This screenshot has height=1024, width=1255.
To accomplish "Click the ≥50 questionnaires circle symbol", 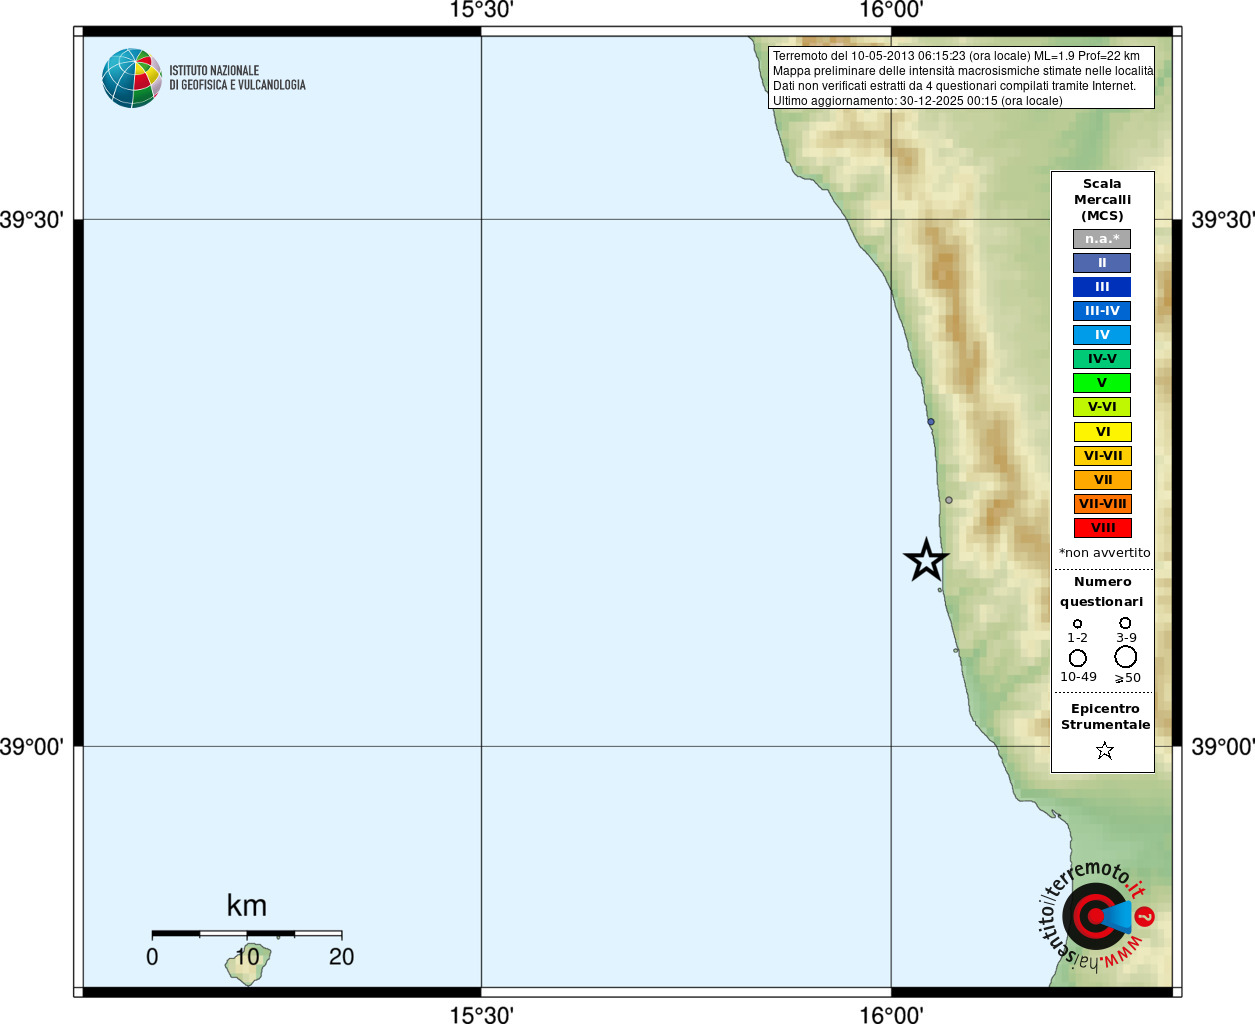I will pos(1126,657).
